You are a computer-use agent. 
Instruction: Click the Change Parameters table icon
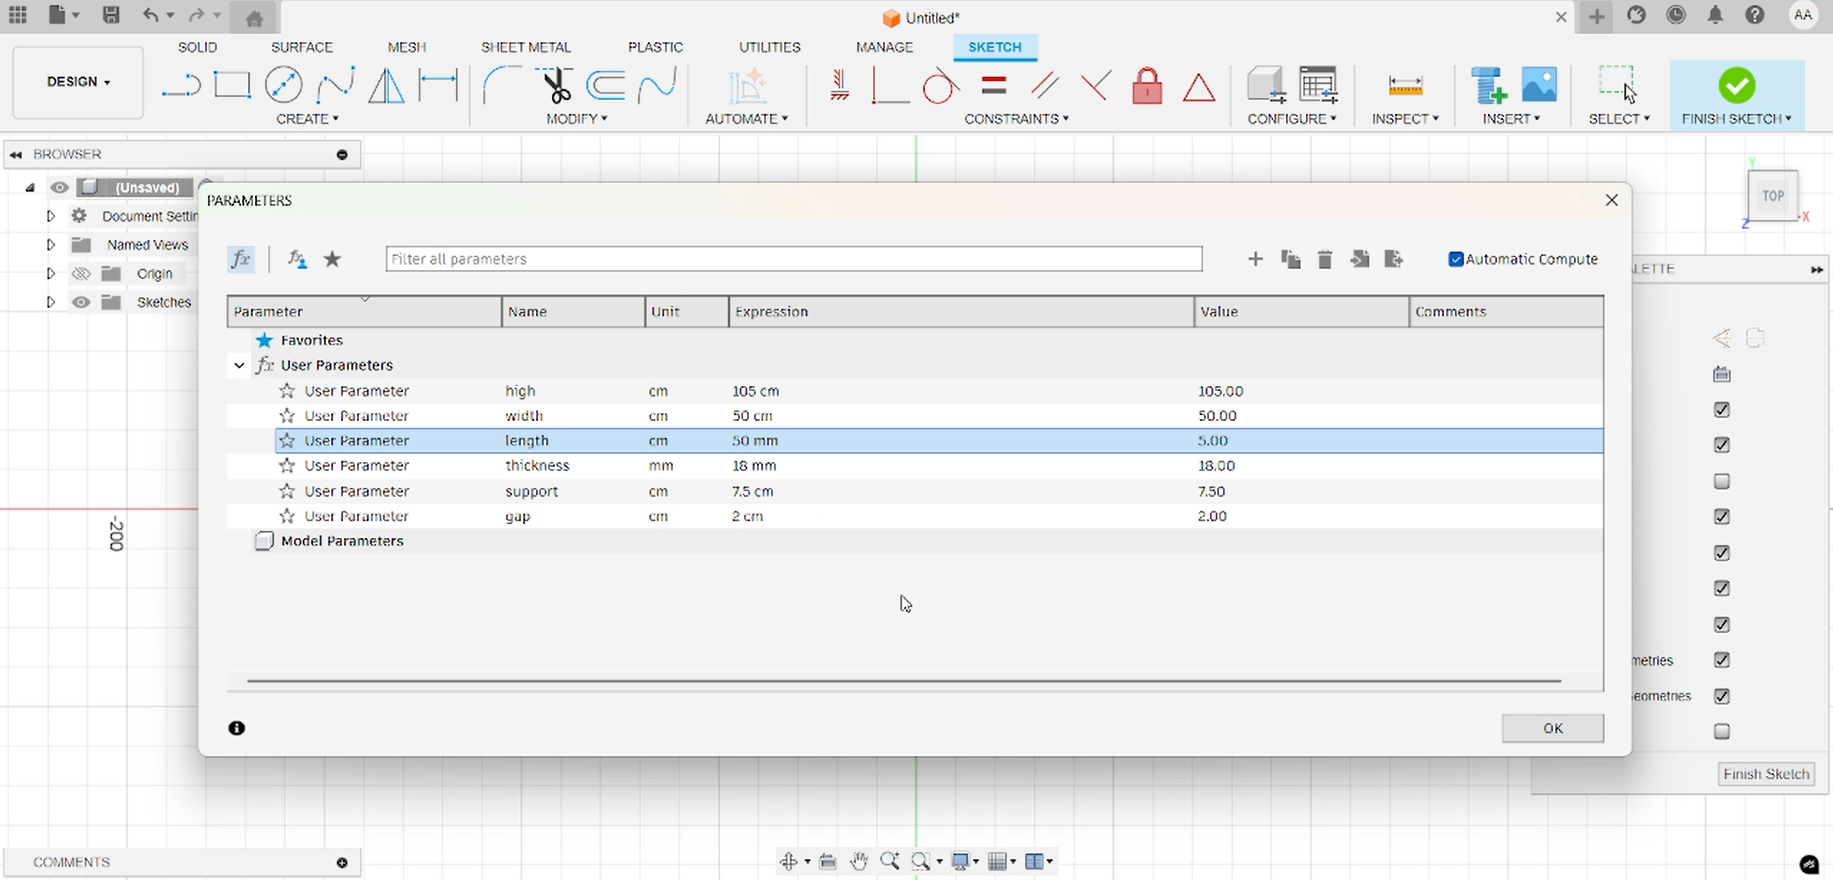[1318, 85]
